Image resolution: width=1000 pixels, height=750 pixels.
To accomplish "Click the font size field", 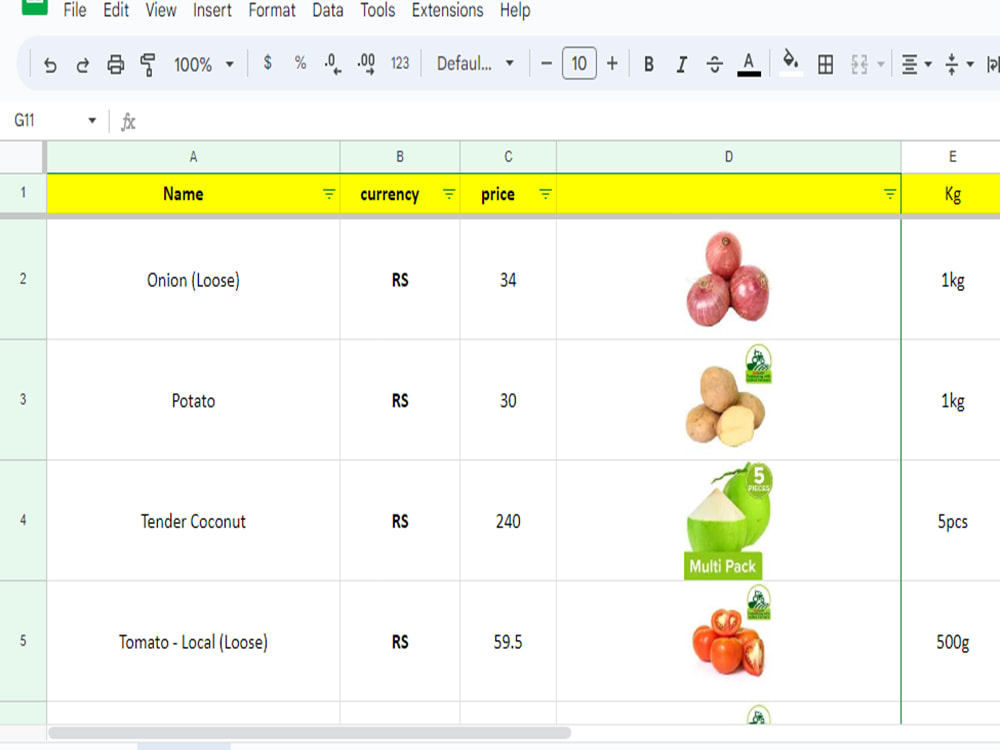I will (x=579, y=63).
